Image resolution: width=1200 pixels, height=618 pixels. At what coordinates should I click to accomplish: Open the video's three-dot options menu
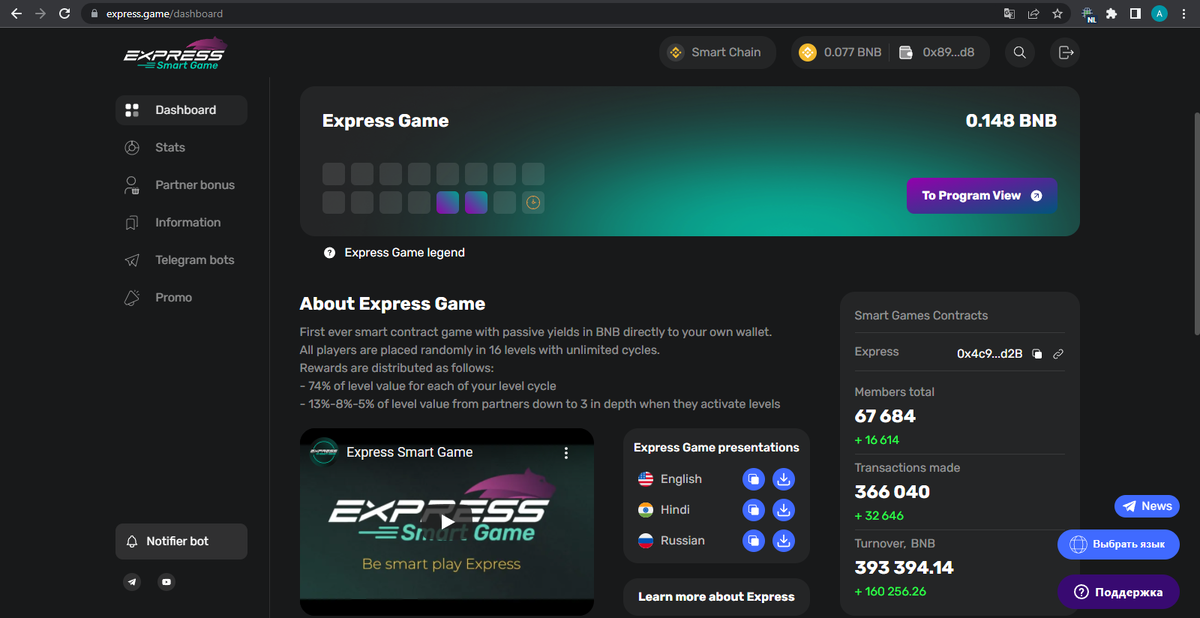pos(566,453)
